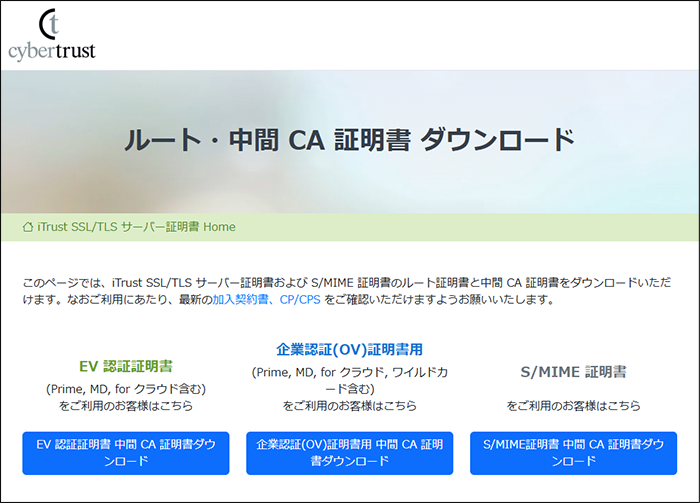
Task: Click the intro paragraph starting このページでは
Action: 347,291
